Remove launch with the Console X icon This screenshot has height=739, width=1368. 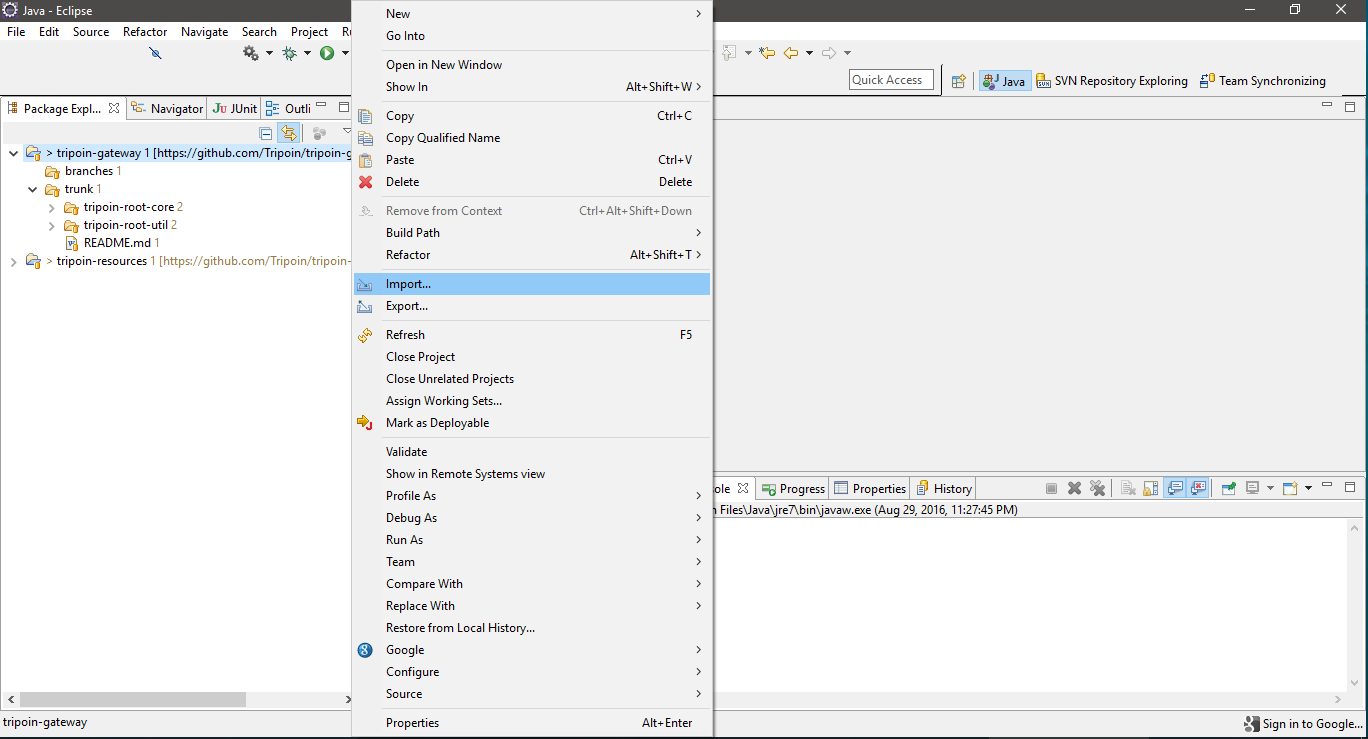(x=1074, y=488)
